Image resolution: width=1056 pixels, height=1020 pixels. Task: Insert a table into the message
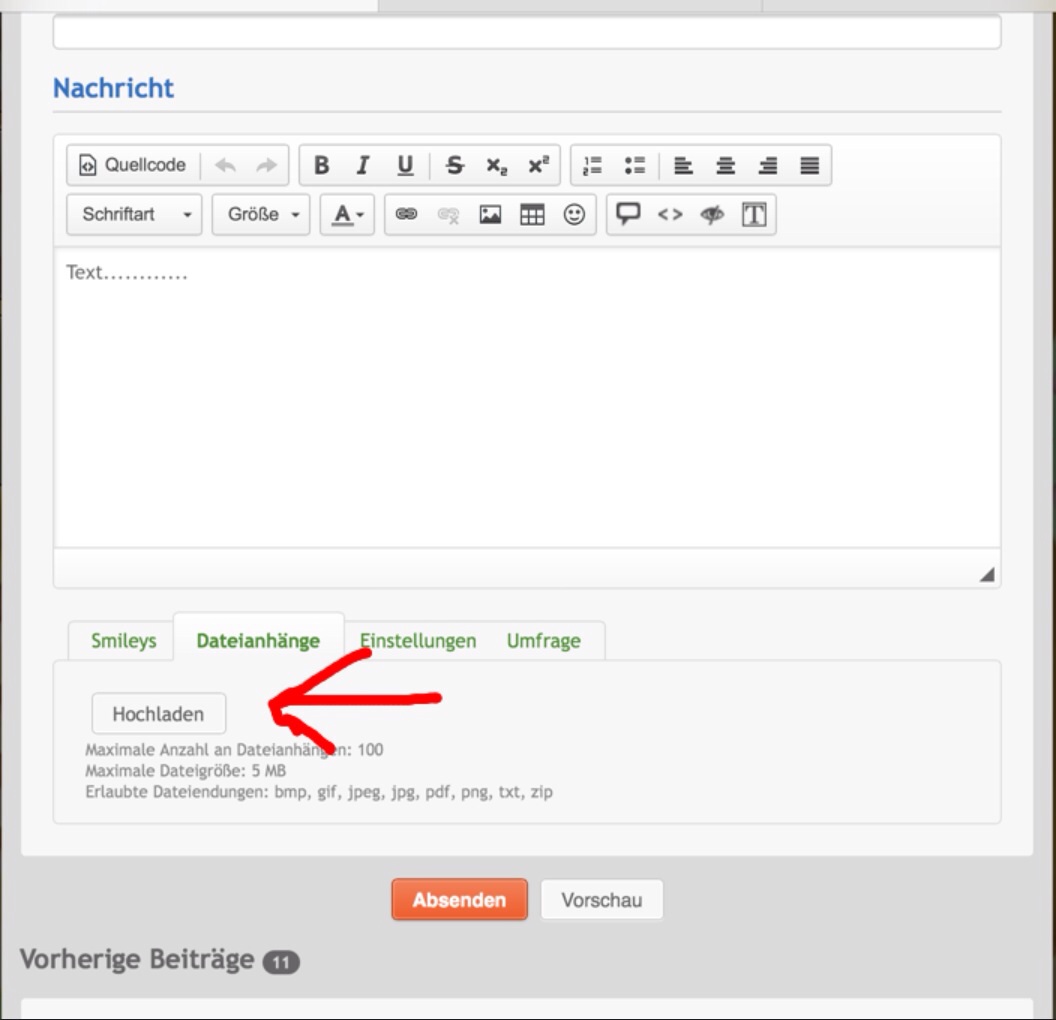(532, 215)
